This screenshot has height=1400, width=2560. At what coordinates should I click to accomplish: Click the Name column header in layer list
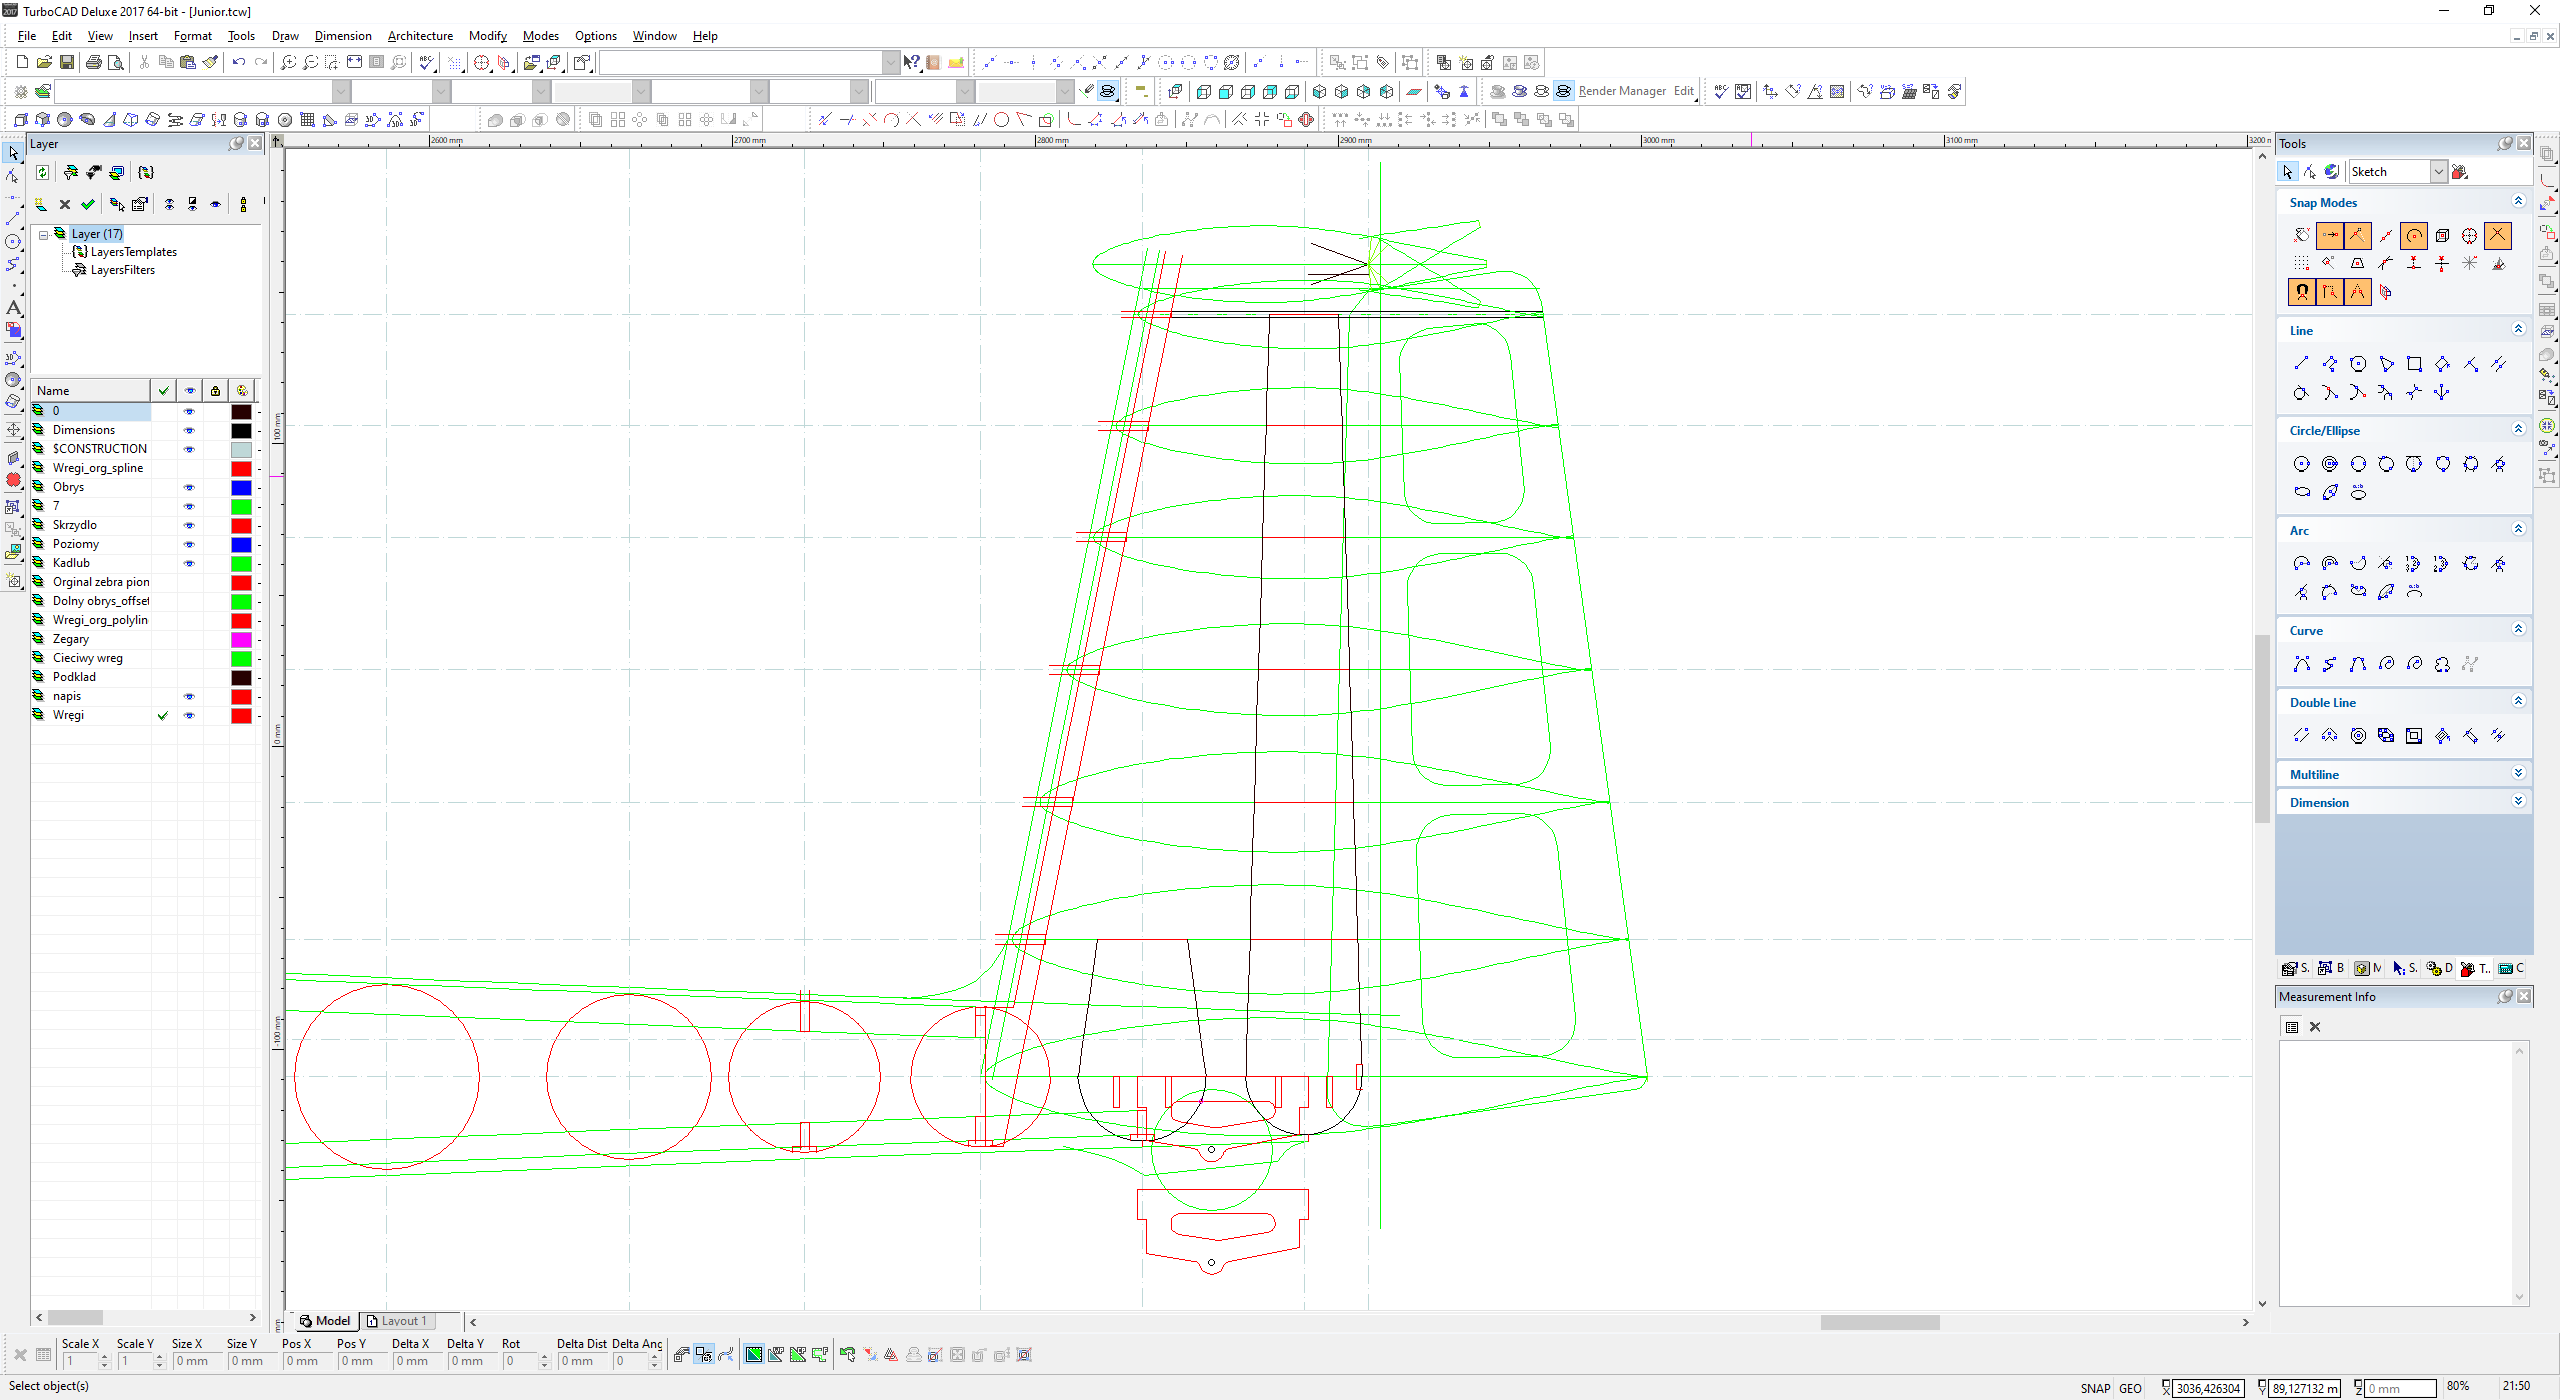pyautogui.click(x=90, y=391)
